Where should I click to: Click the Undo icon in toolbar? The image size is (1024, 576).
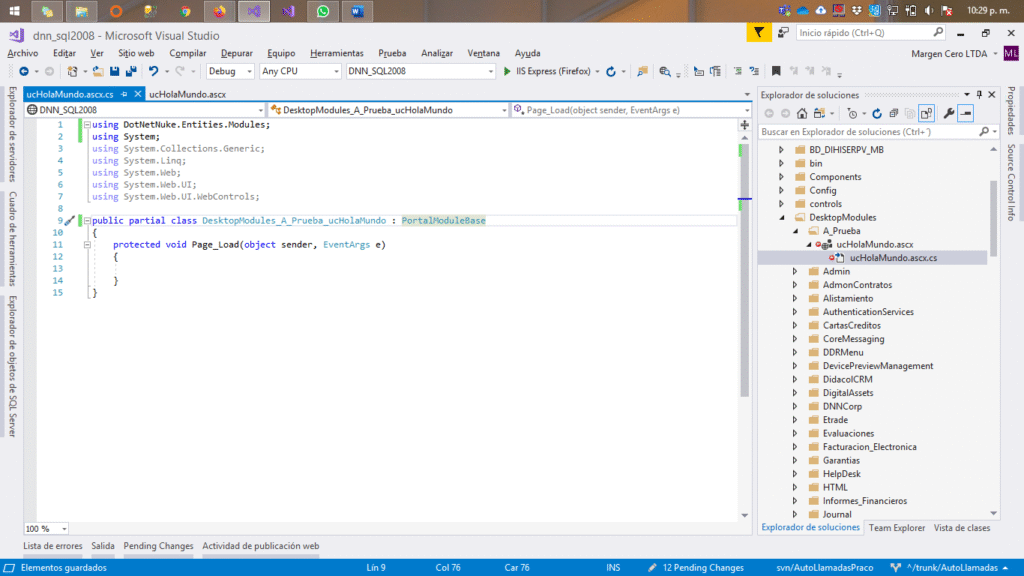(x=153, y=71)
